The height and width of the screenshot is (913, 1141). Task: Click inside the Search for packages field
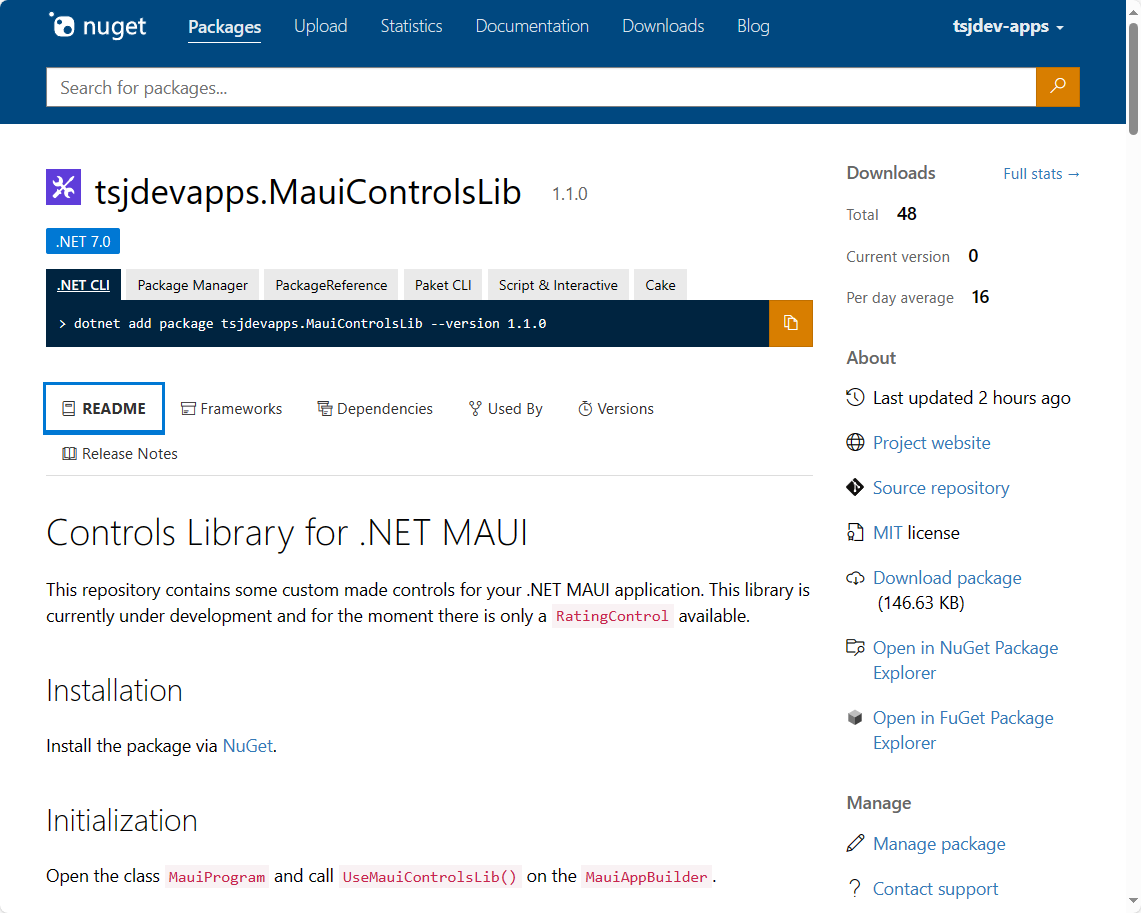[540, 88]
